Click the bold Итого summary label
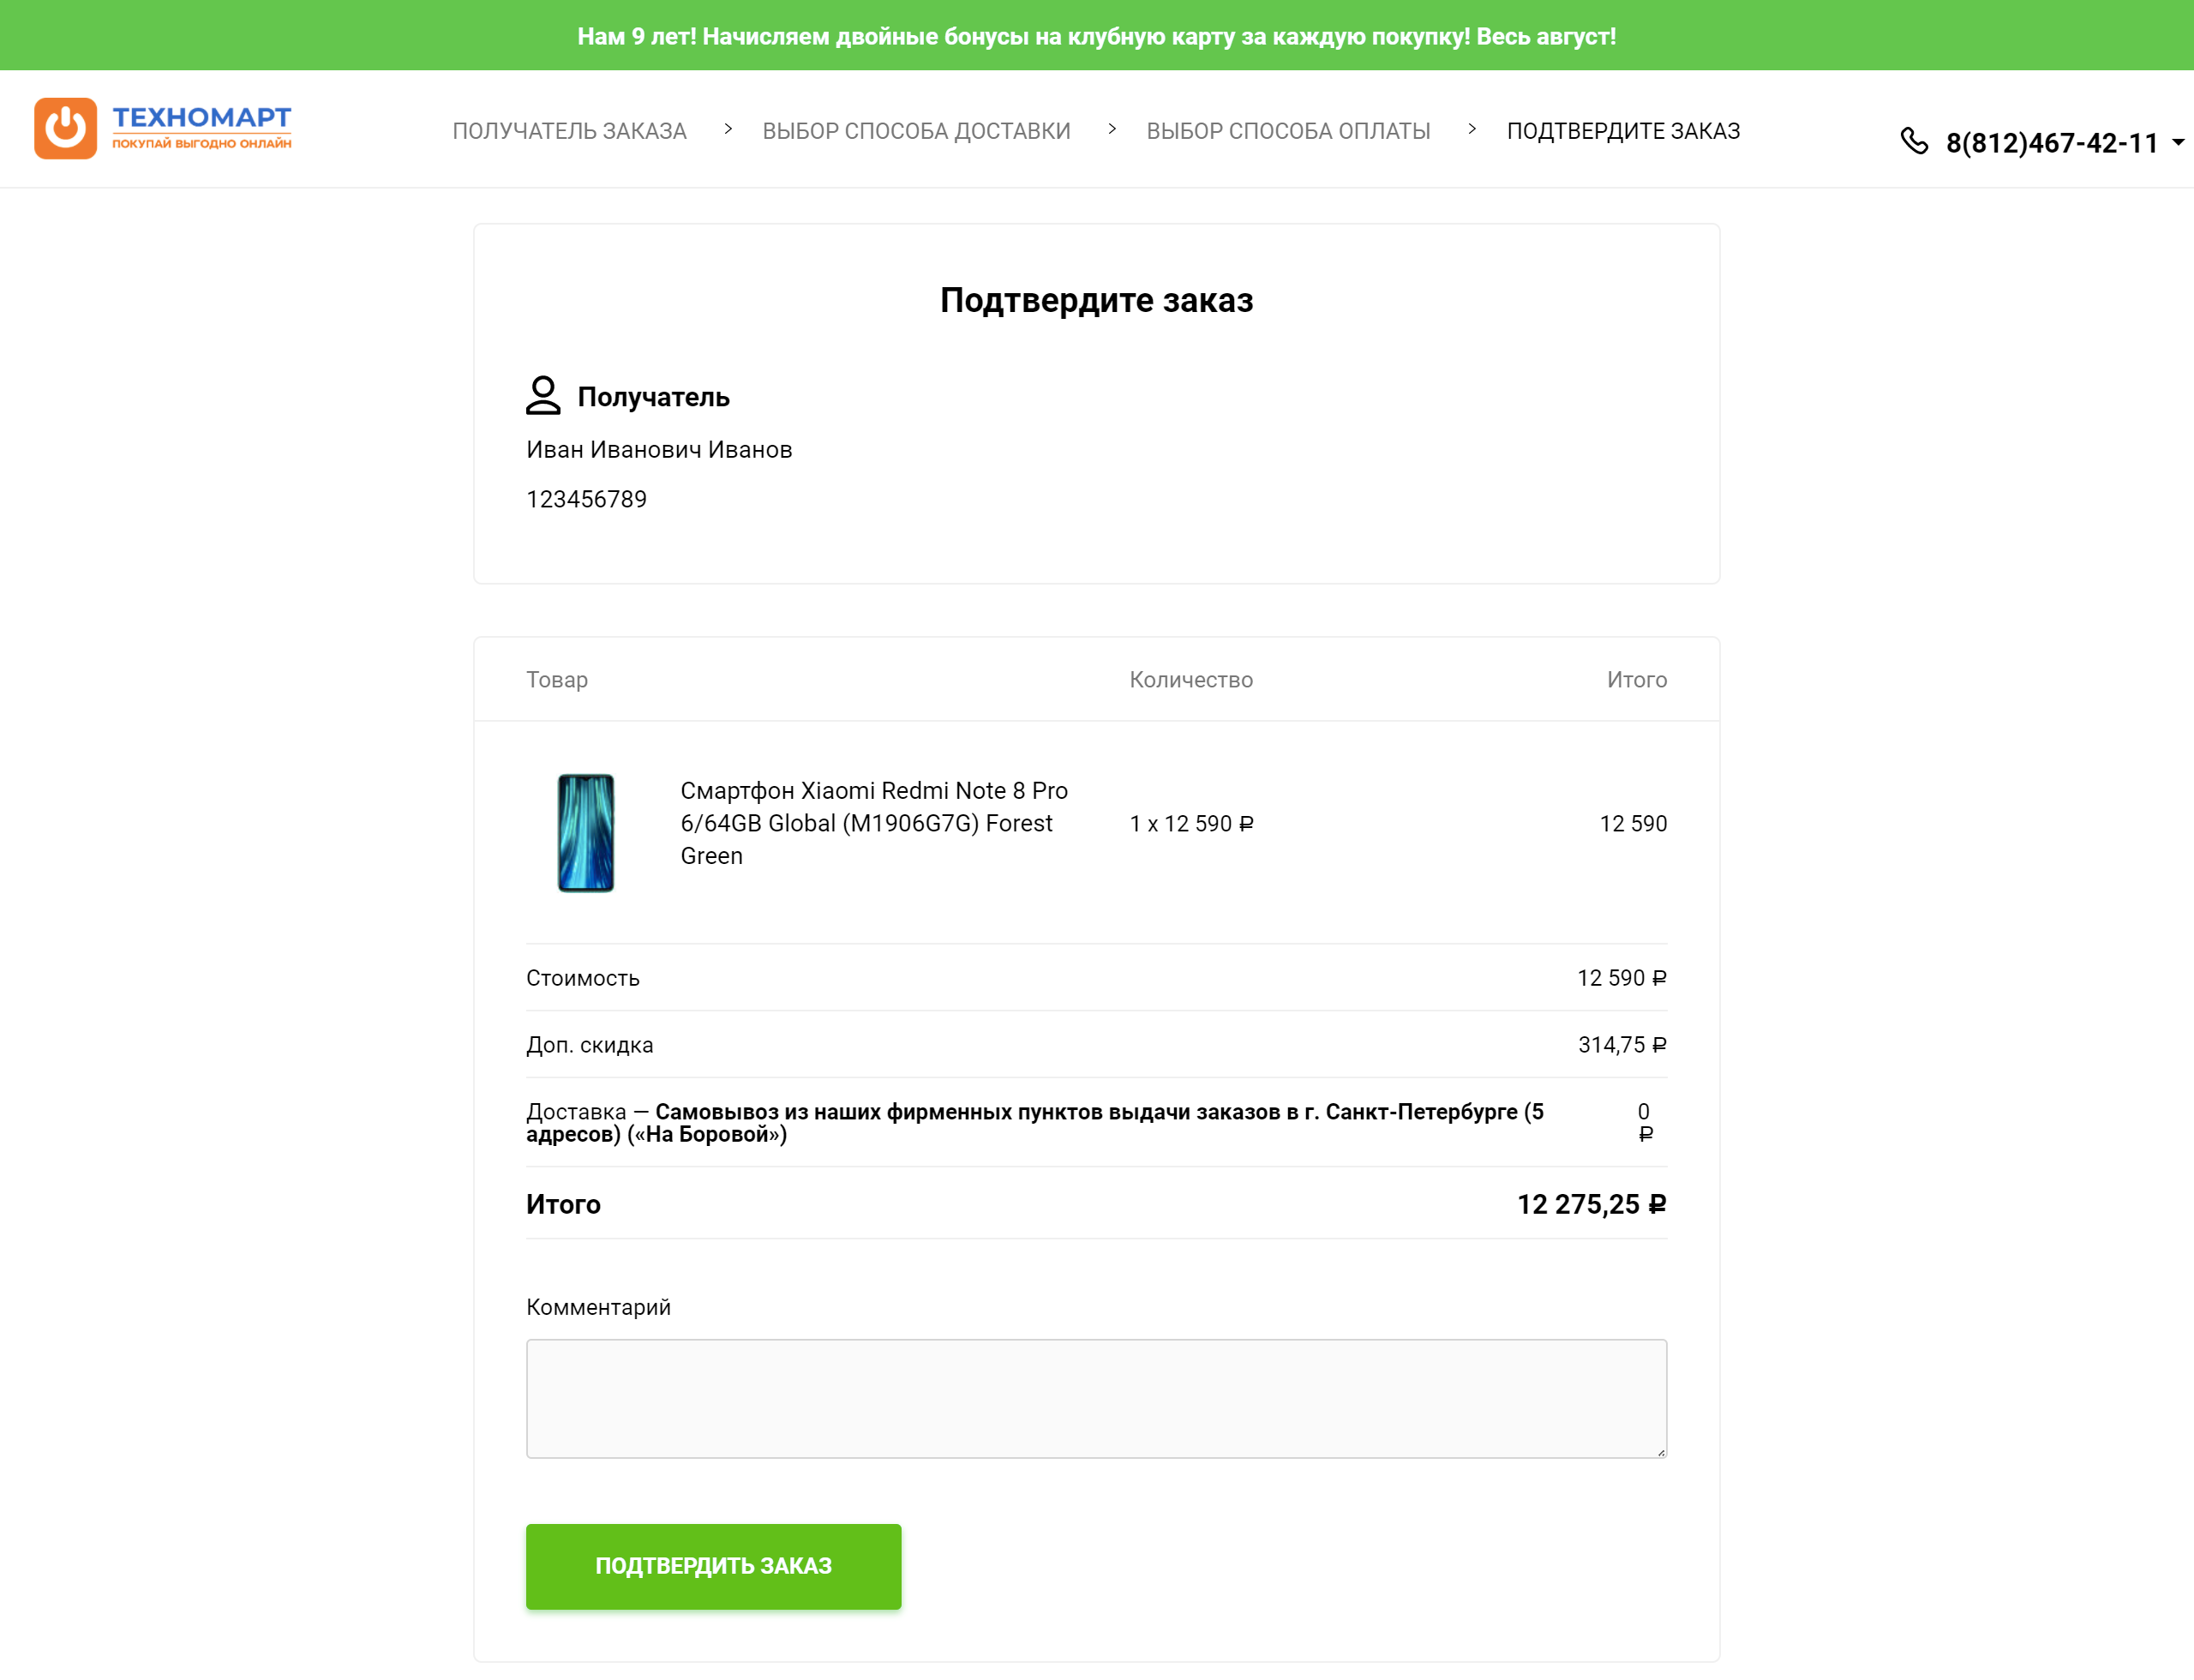2194x1680 pixels. click(x=563, y=1204)
